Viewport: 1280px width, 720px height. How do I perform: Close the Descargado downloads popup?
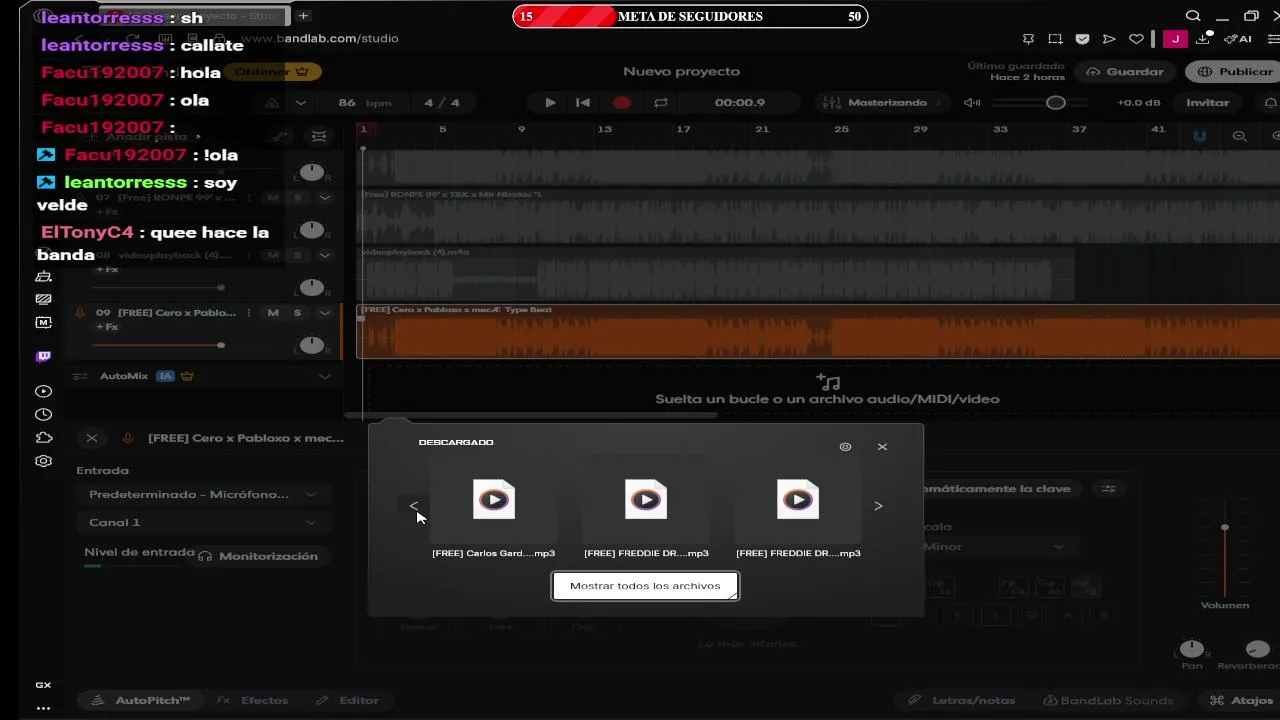pyautogui.click(x=882, y=447)
